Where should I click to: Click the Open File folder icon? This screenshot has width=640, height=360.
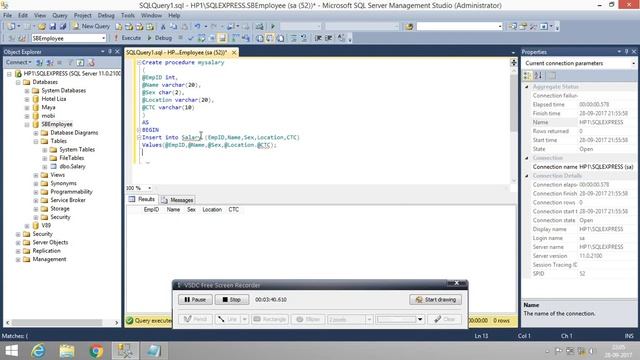(42, 26)
